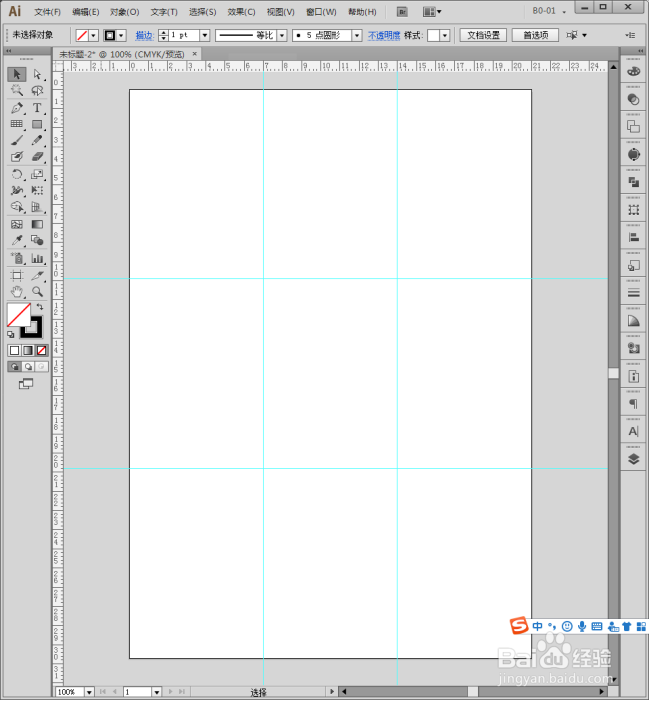
Task: Open fill swatch dropdown in control bar
Action: [93, 35]
